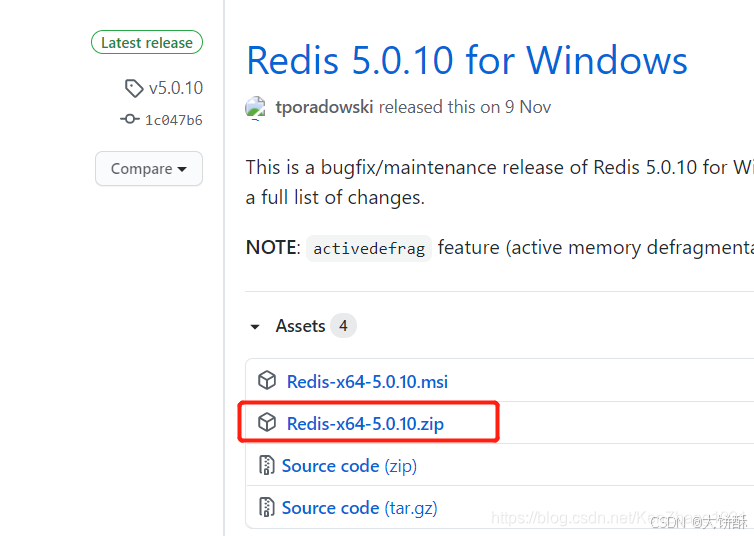
Task: Click the commit icon beside 1c047b6
Action: click(x=129, y=119)
